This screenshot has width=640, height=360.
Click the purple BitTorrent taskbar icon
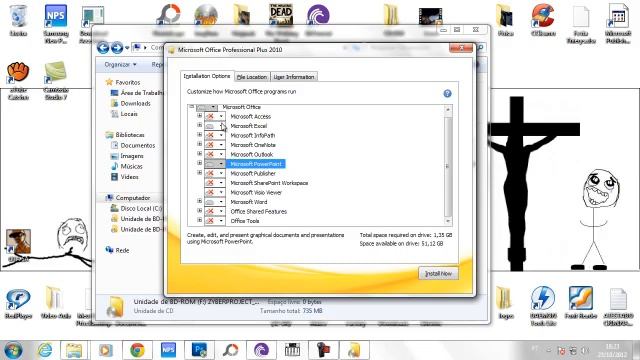(261, 350)
